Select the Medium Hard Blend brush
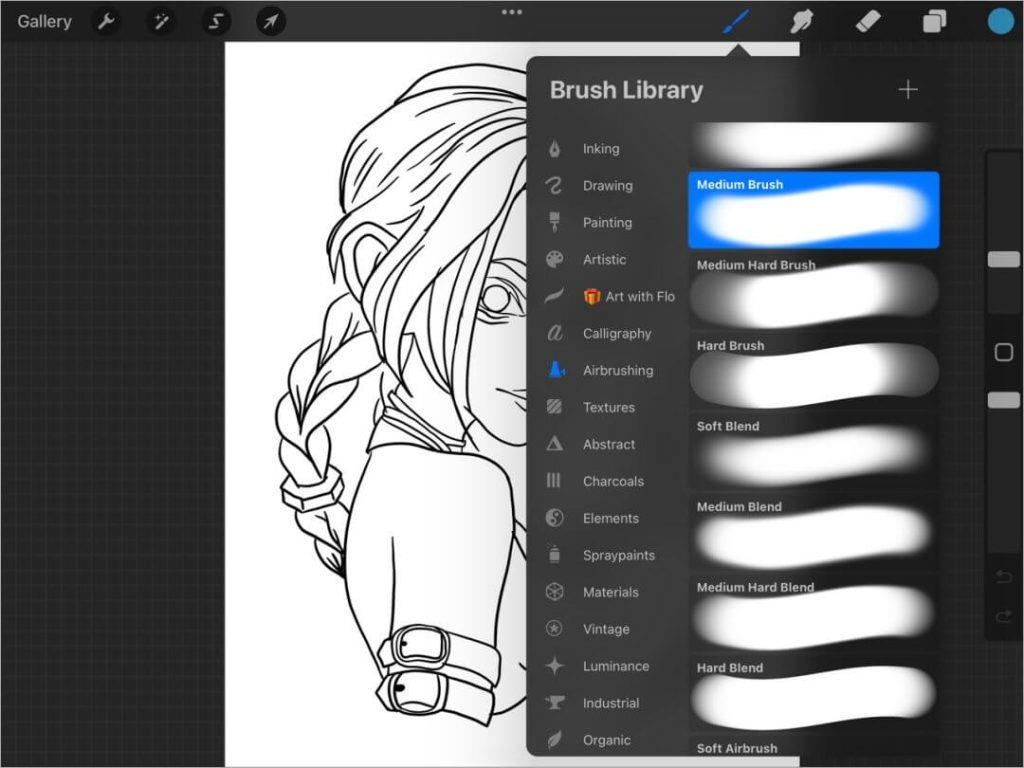The image size is (1024, 768). (x=814, y=613)
